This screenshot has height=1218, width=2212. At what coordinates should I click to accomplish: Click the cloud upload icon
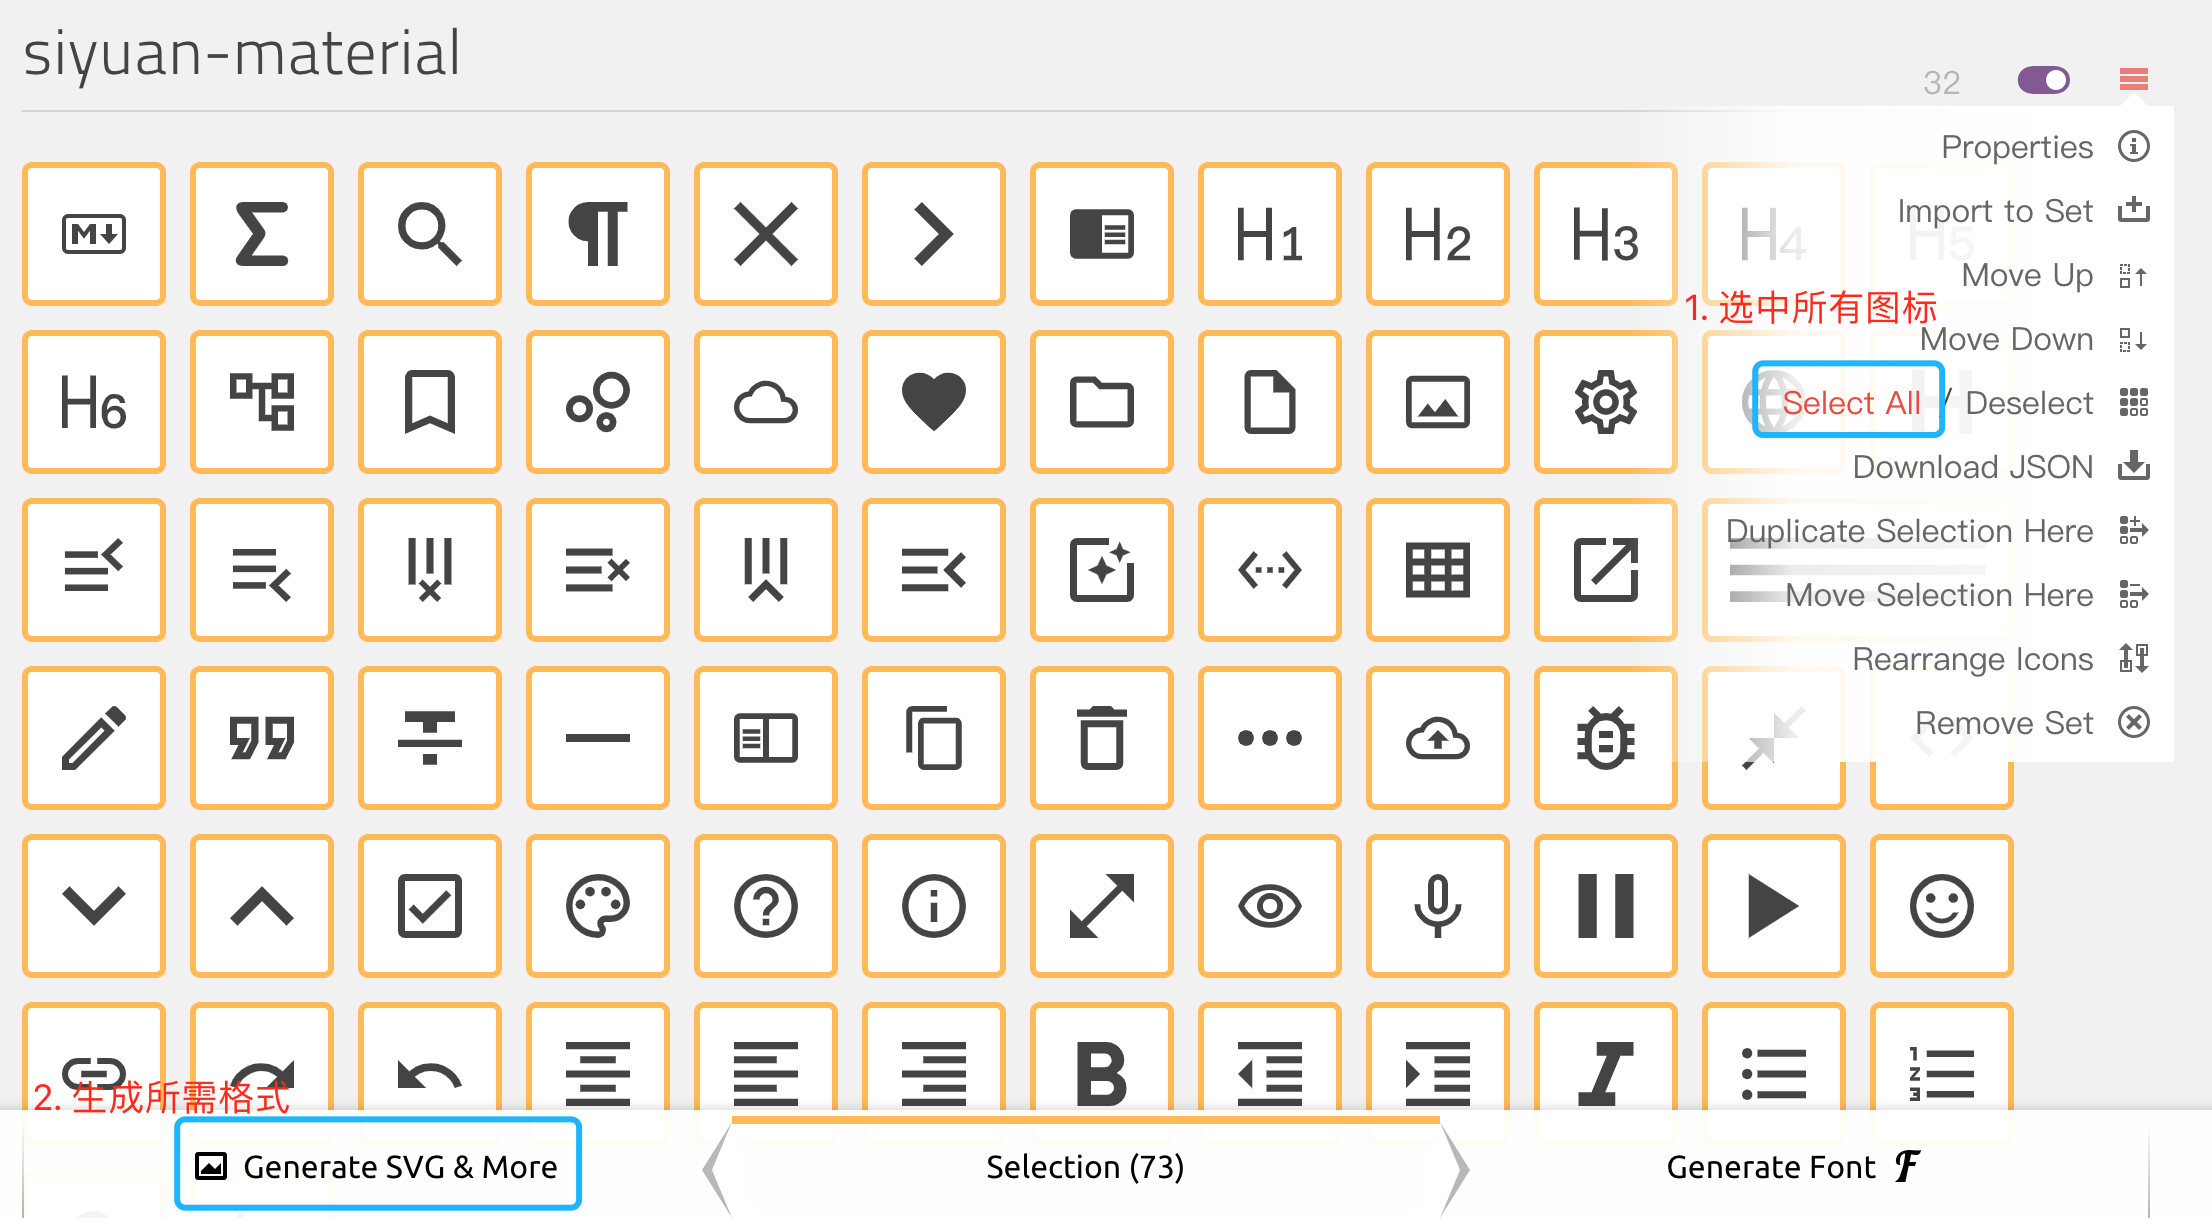pos(1437,739)
